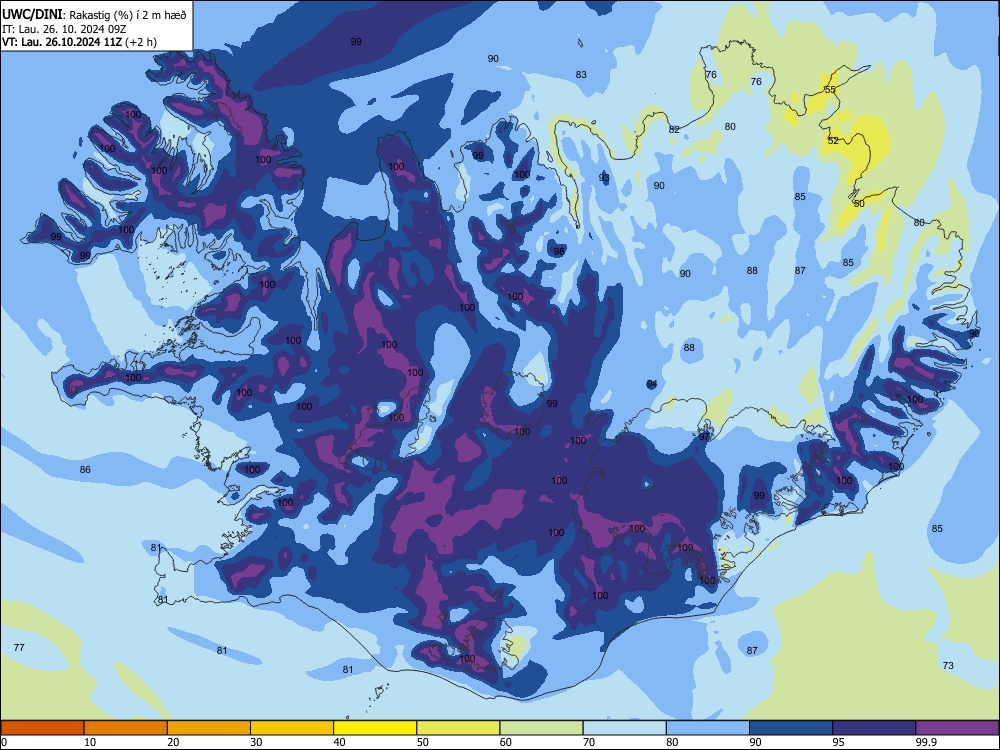Click the '0' legend tick label
Viewport: 1000px width, 750px height.
coord(4,742)
